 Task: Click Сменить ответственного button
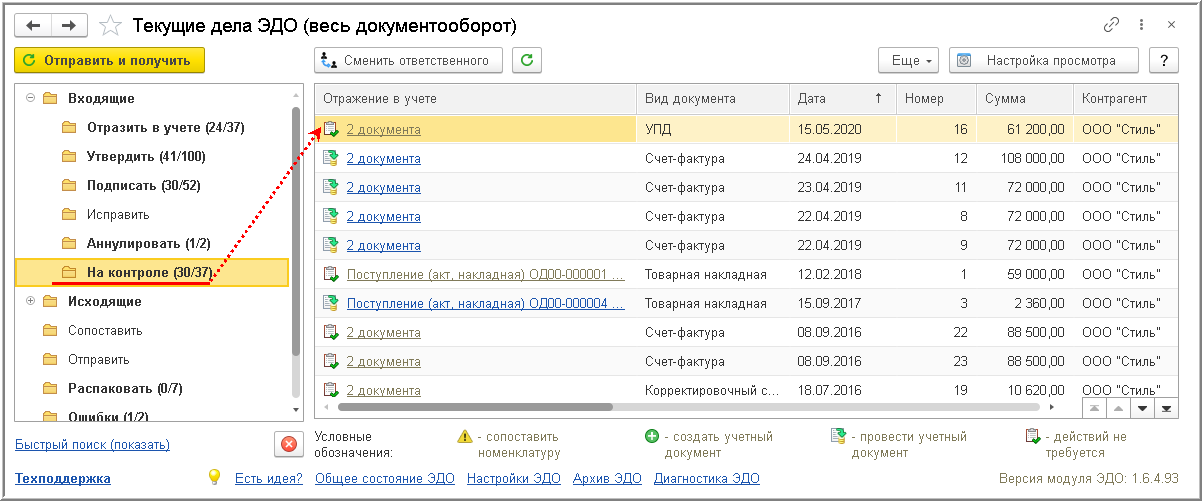[408, 61]
